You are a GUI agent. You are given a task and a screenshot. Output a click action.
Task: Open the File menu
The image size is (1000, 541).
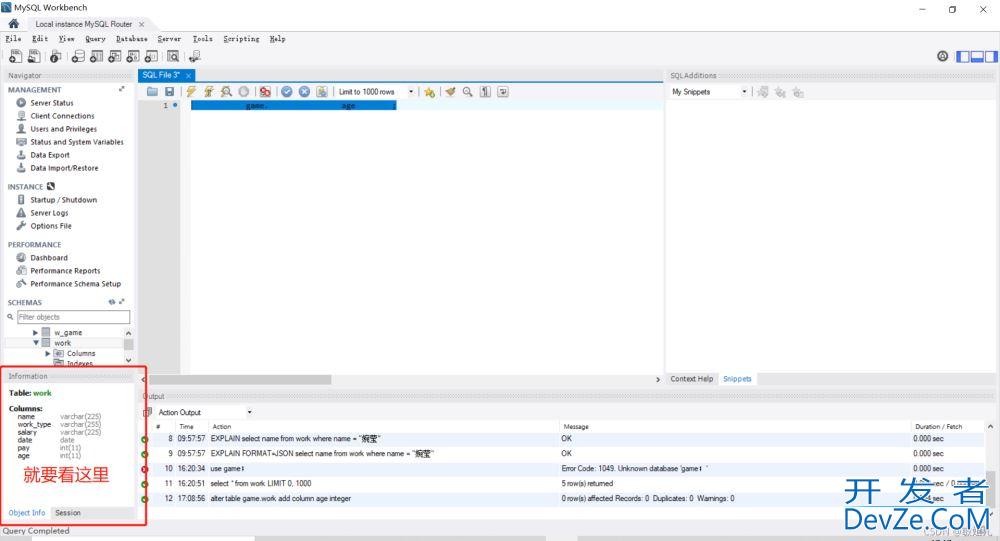[13, 39]
